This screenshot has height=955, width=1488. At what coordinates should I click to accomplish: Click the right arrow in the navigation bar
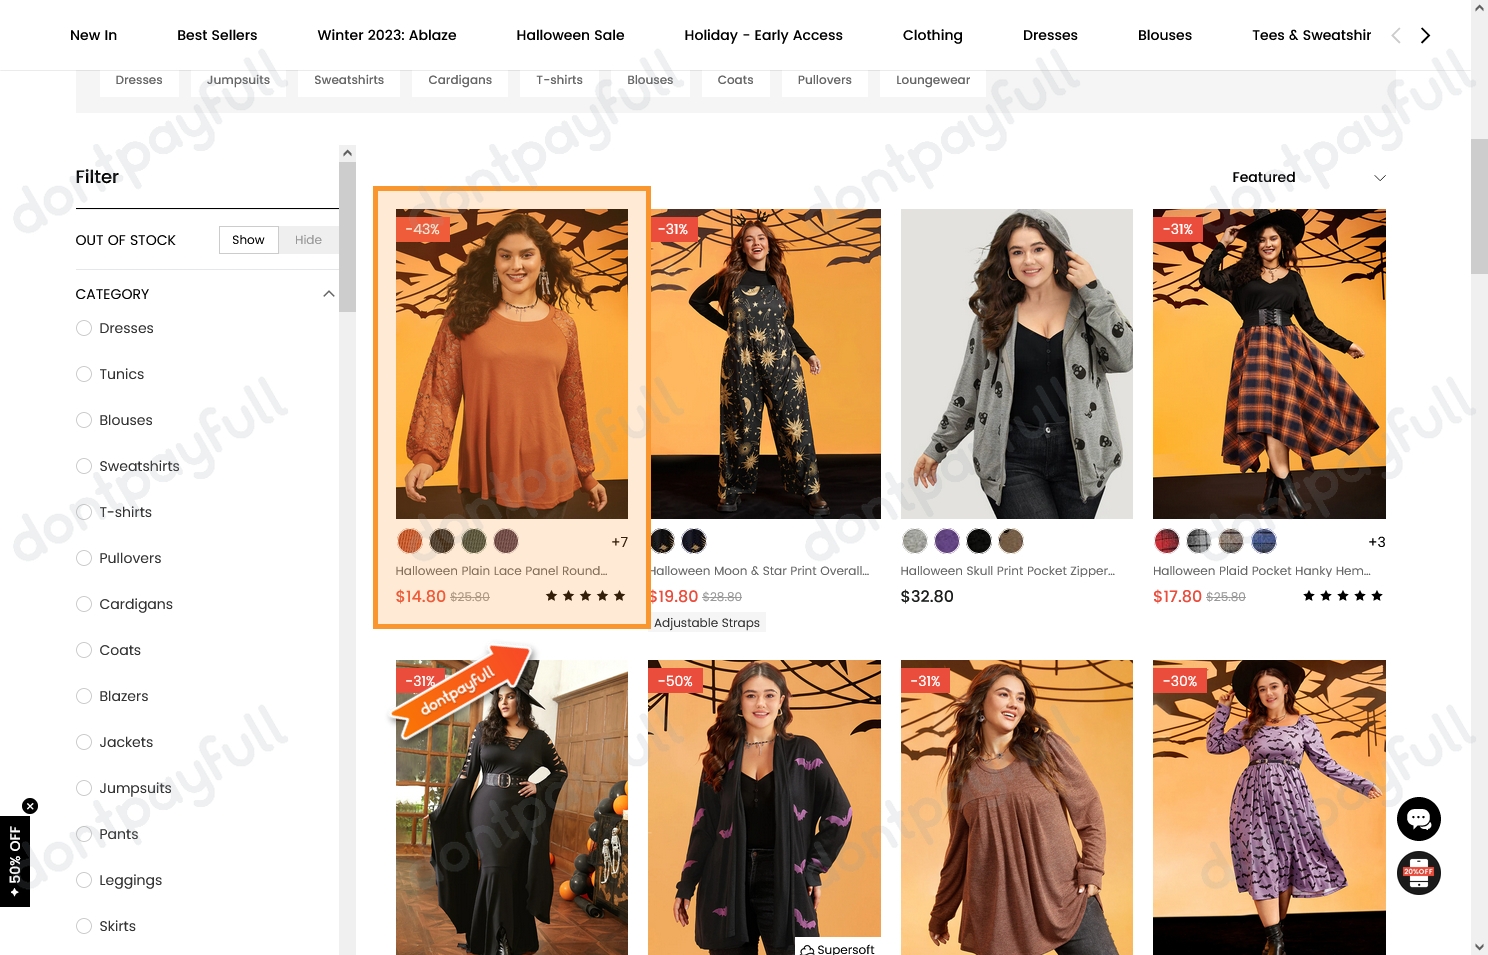1425,34
